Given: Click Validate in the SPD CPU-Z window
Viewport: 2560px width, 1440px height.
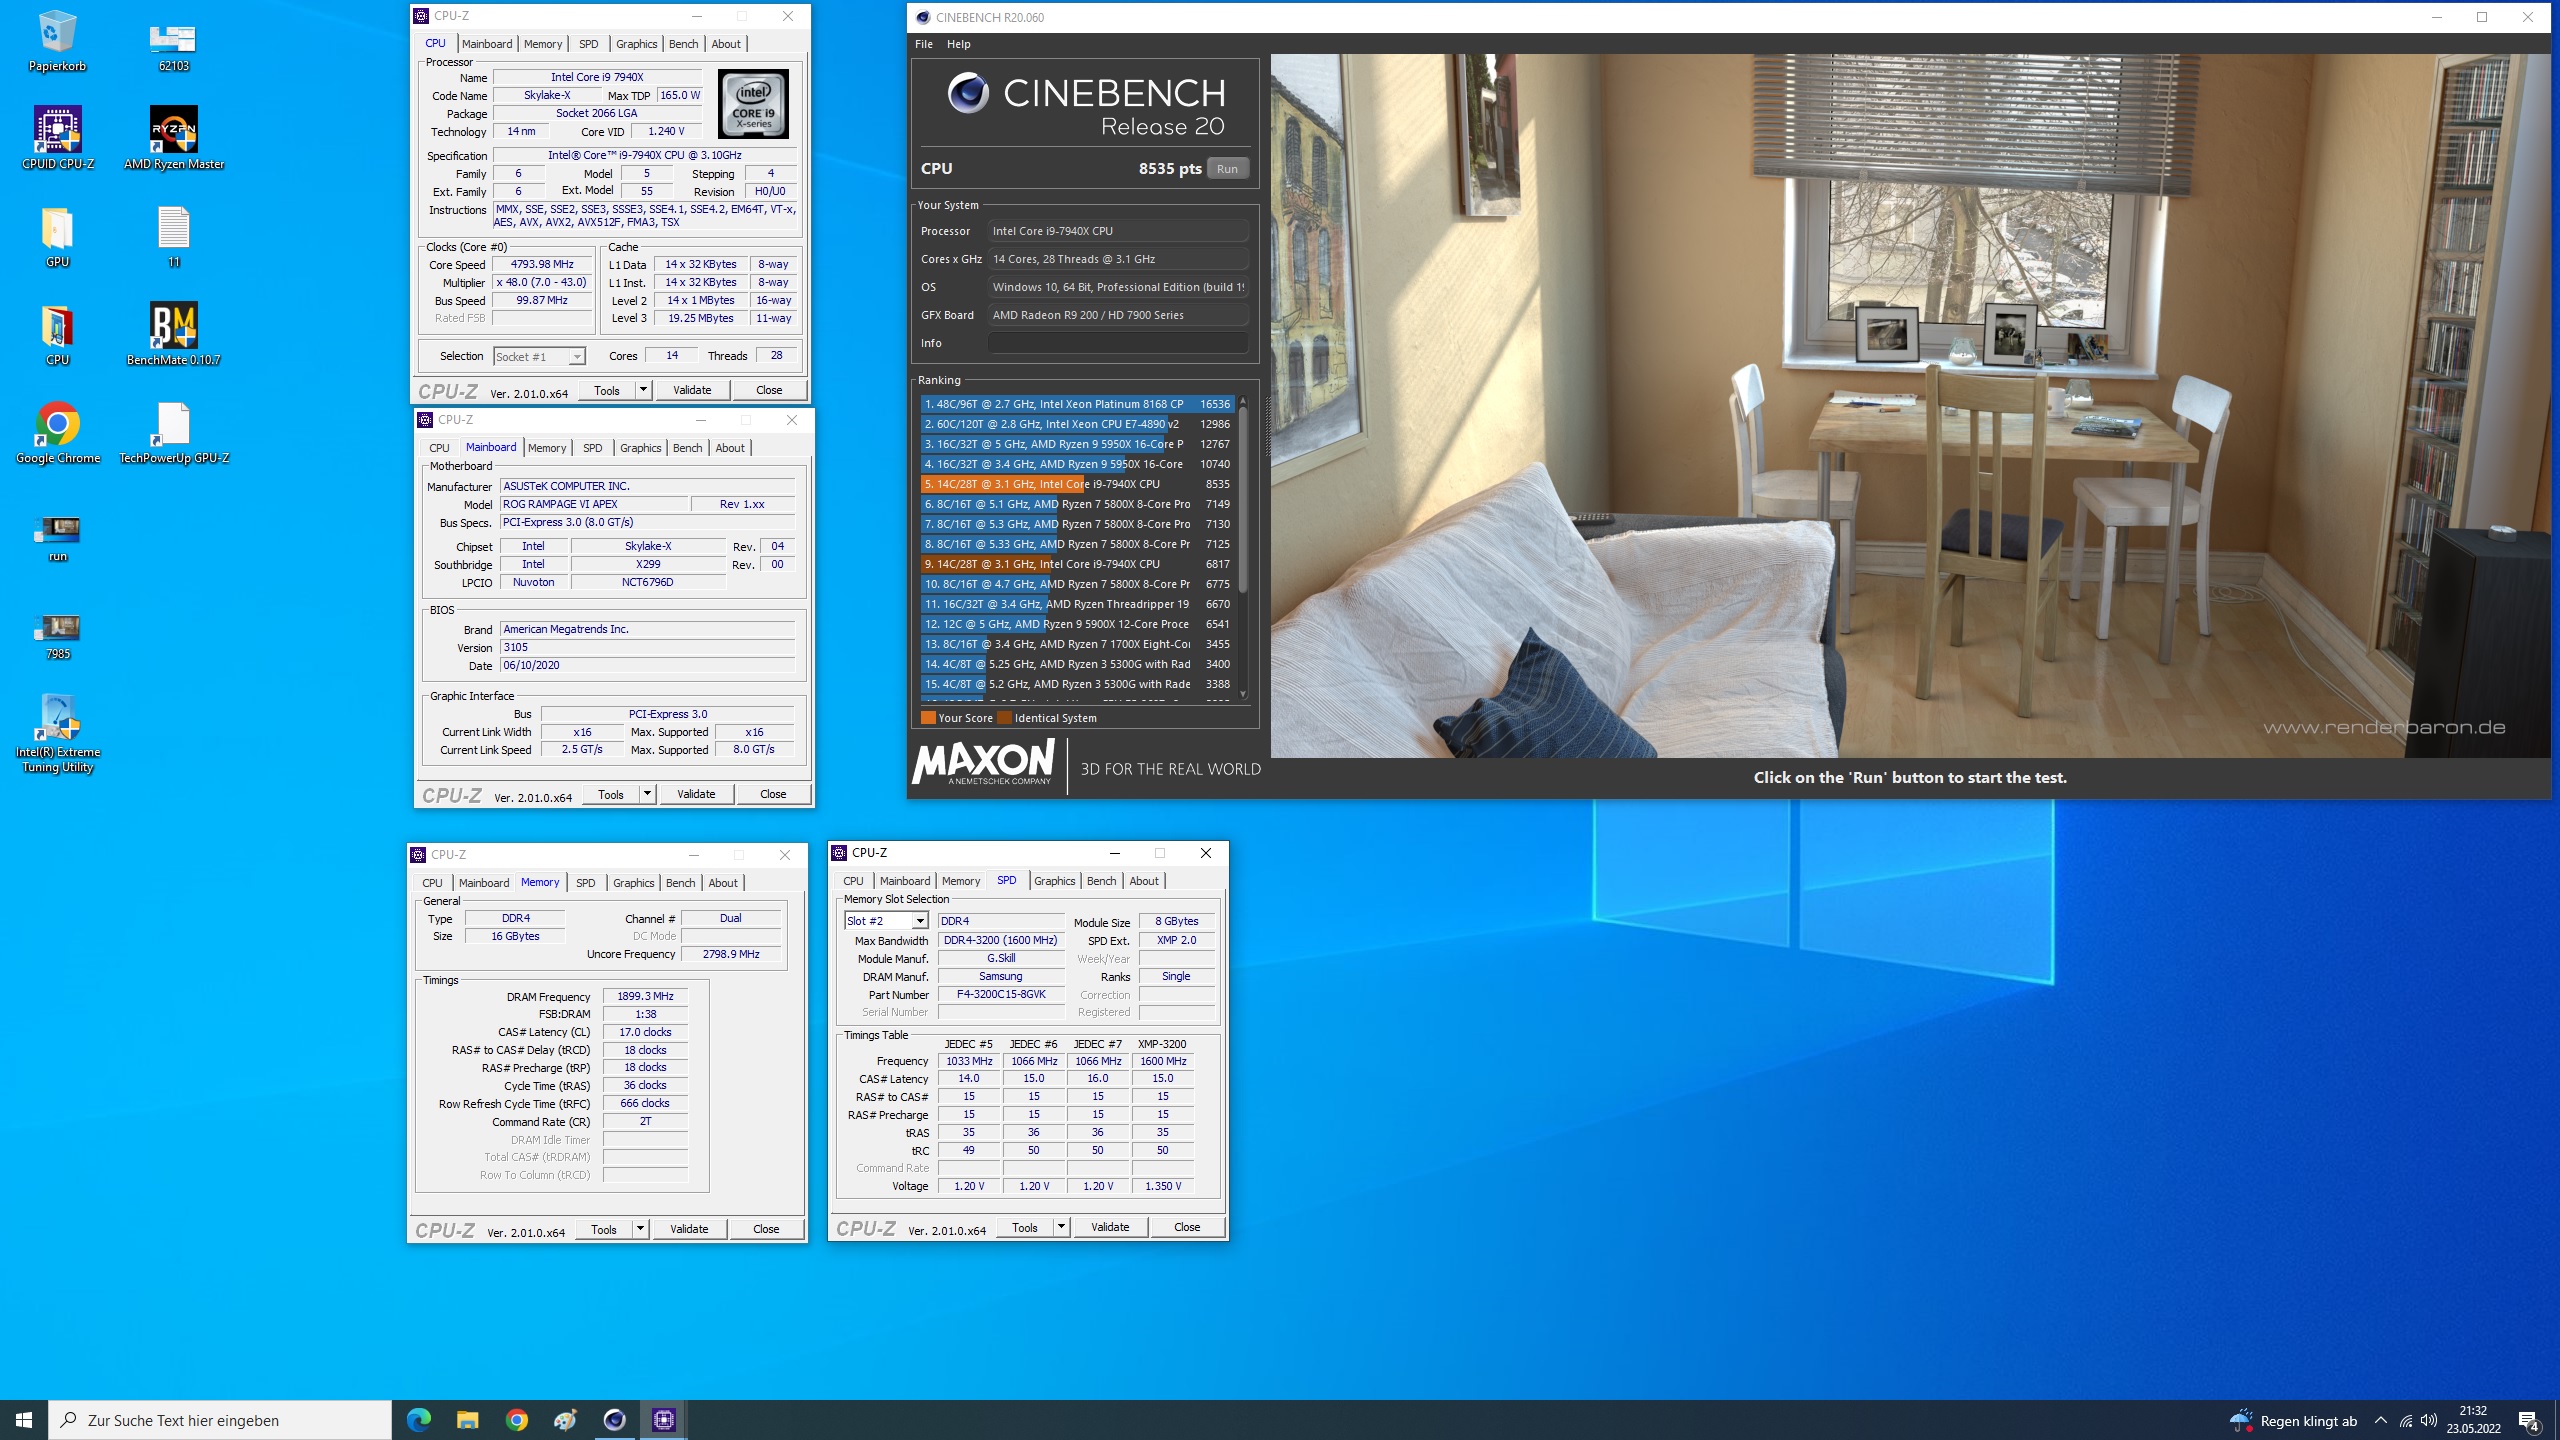Looking at the screenshot, I should [1110, 1227].
